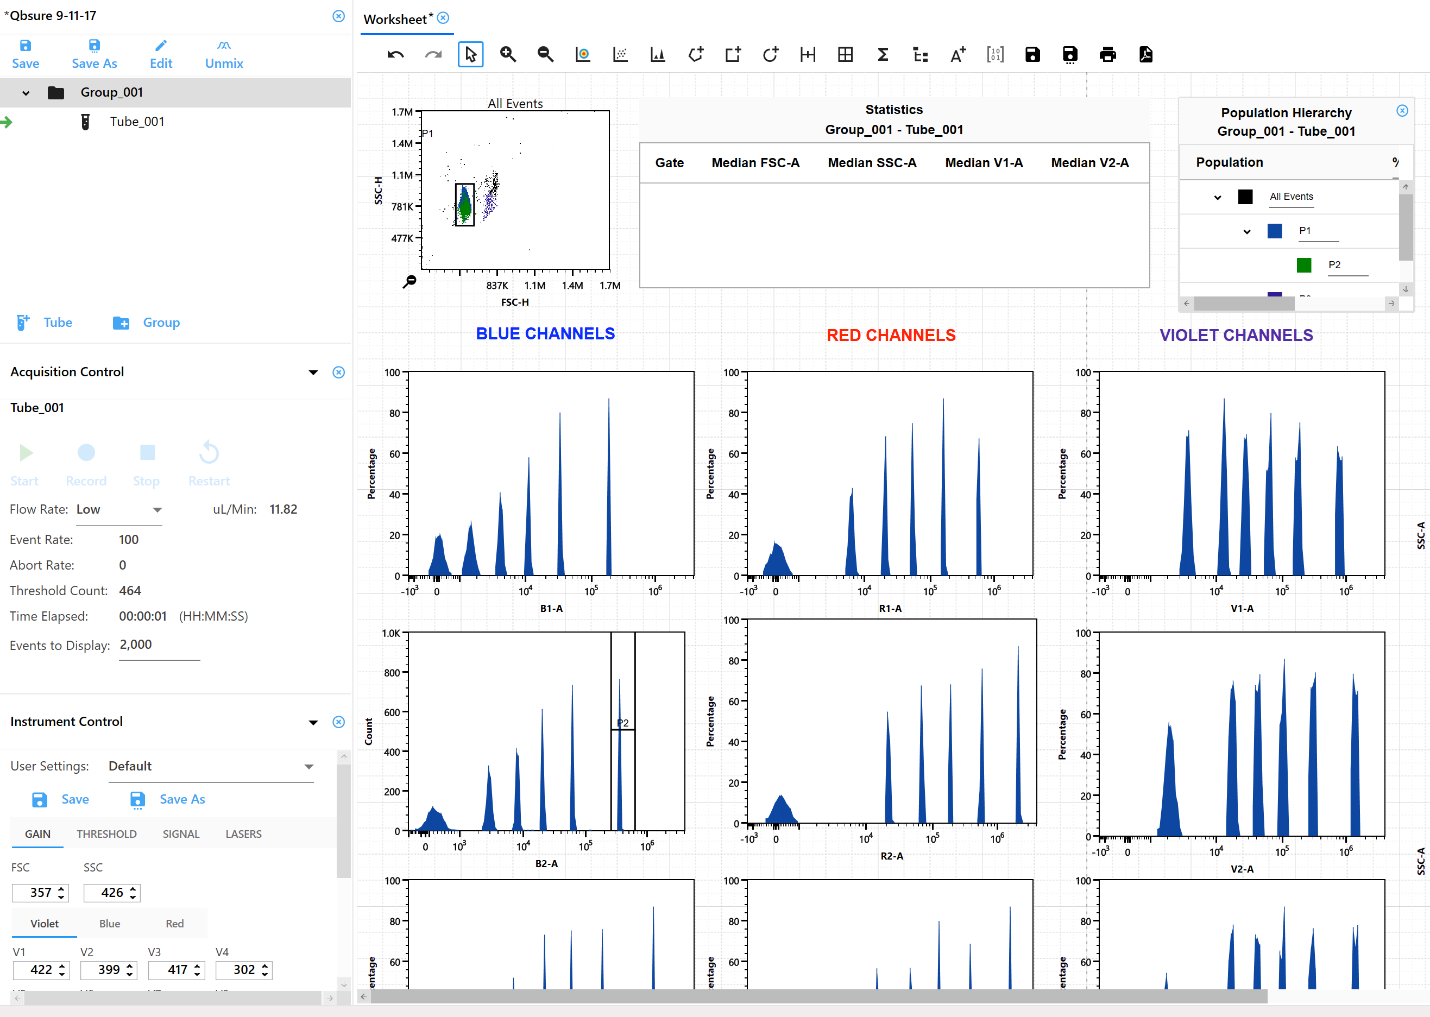The height and width of the screenshot is (1017, 1430).
Task: Click the Unmix button
Action: pyautogui.click(x=224, y=54)
